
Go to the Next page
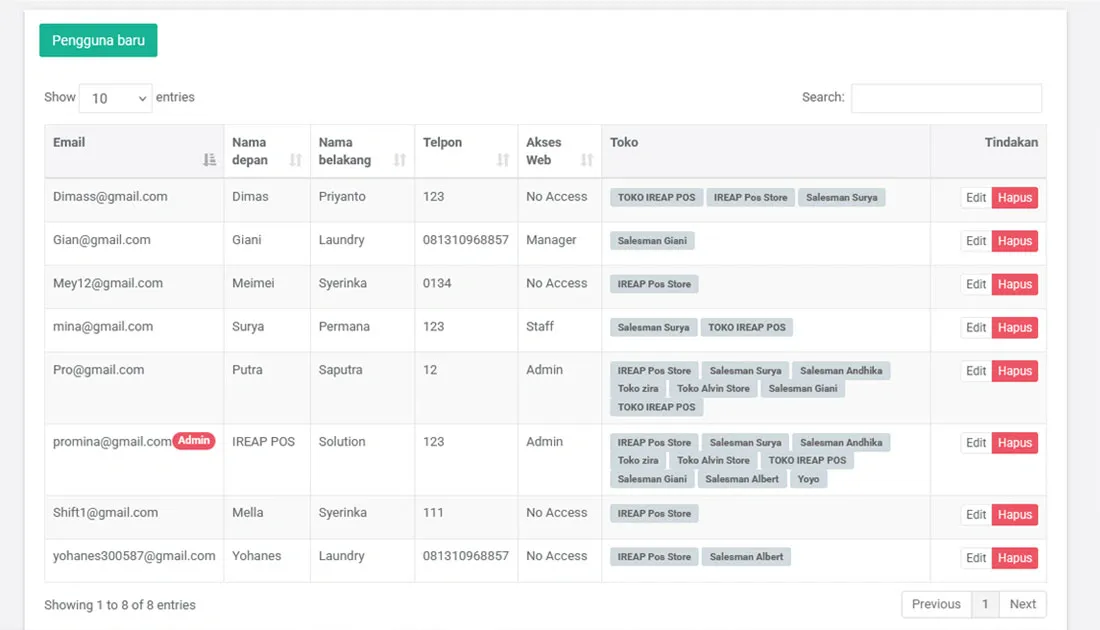[1022, 604]
